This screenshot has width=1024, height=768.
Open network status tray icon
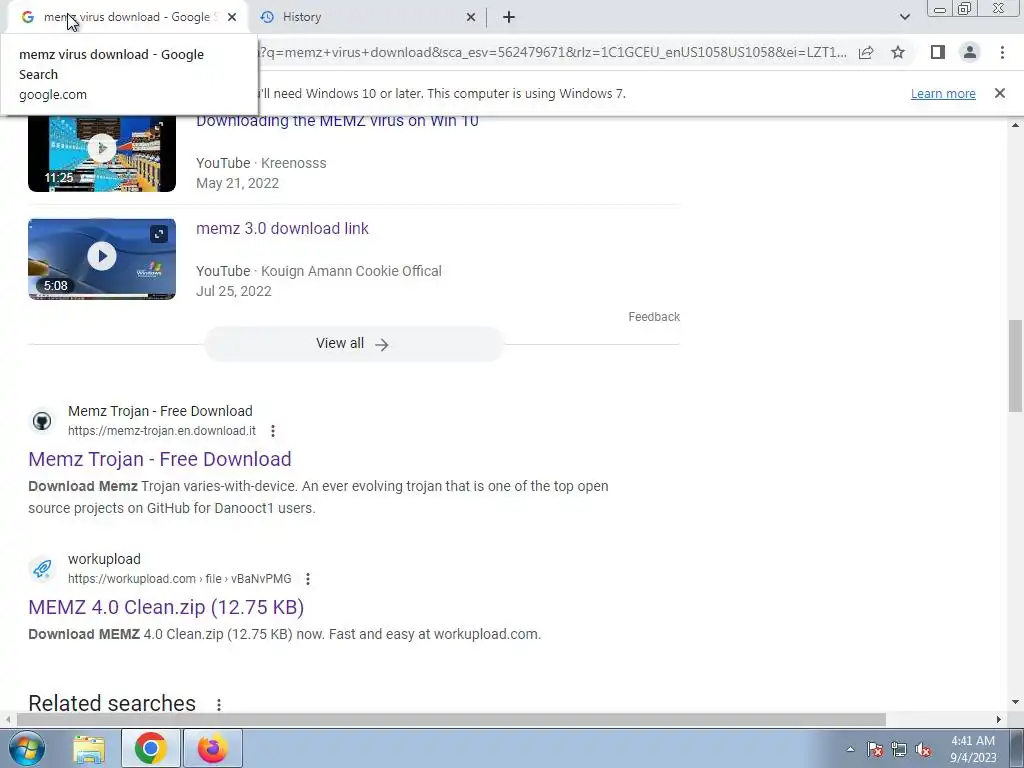click(899, 750)
